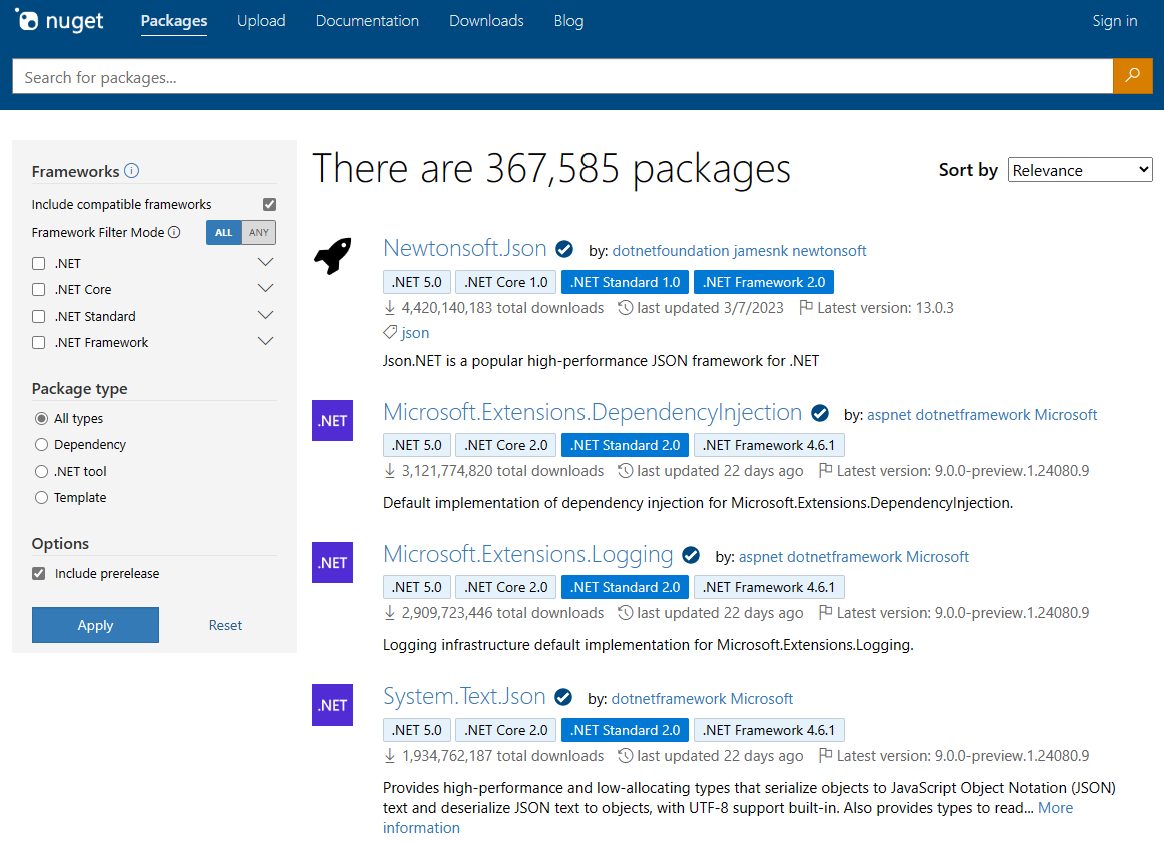Switch to the Upload tab
The height and width of the screenshot is (842, 1164).
261,20
